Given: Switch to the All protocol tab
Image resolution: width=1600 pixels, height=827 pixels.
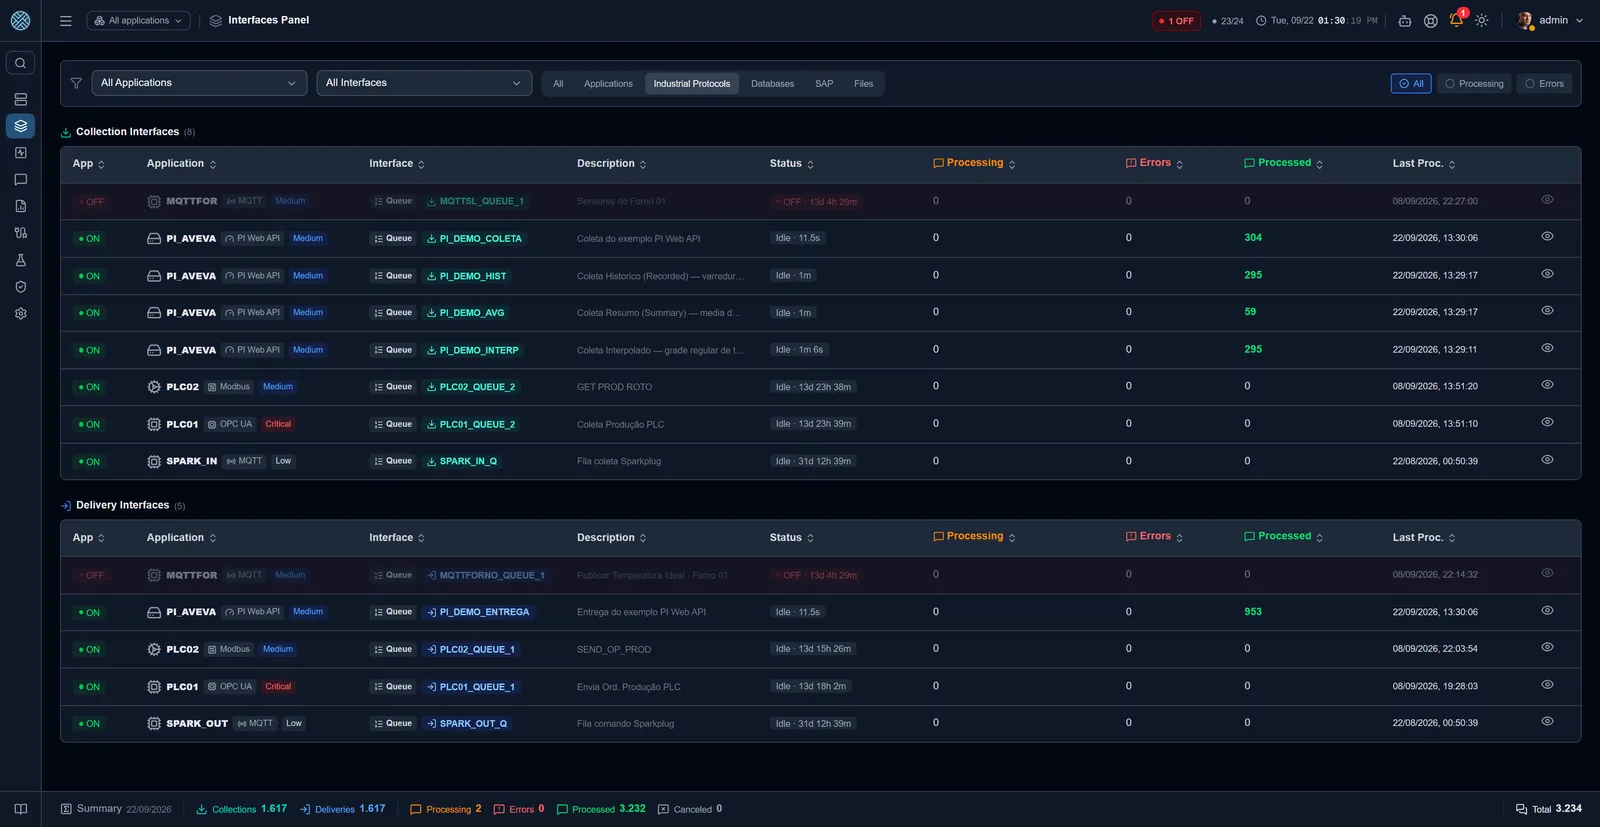Looking at the screenshot, I should coord(558,84).
